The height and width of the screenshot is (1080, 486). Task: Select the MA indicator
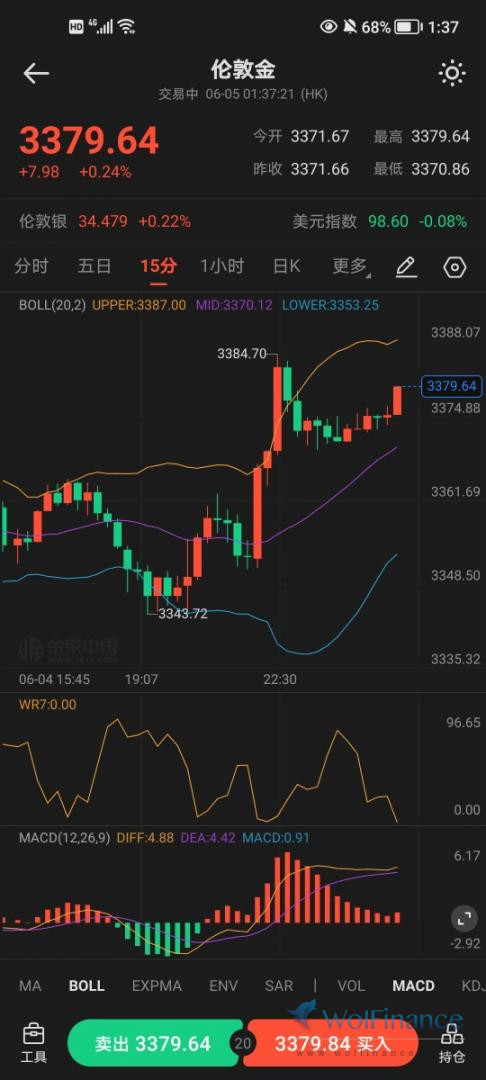30,986
